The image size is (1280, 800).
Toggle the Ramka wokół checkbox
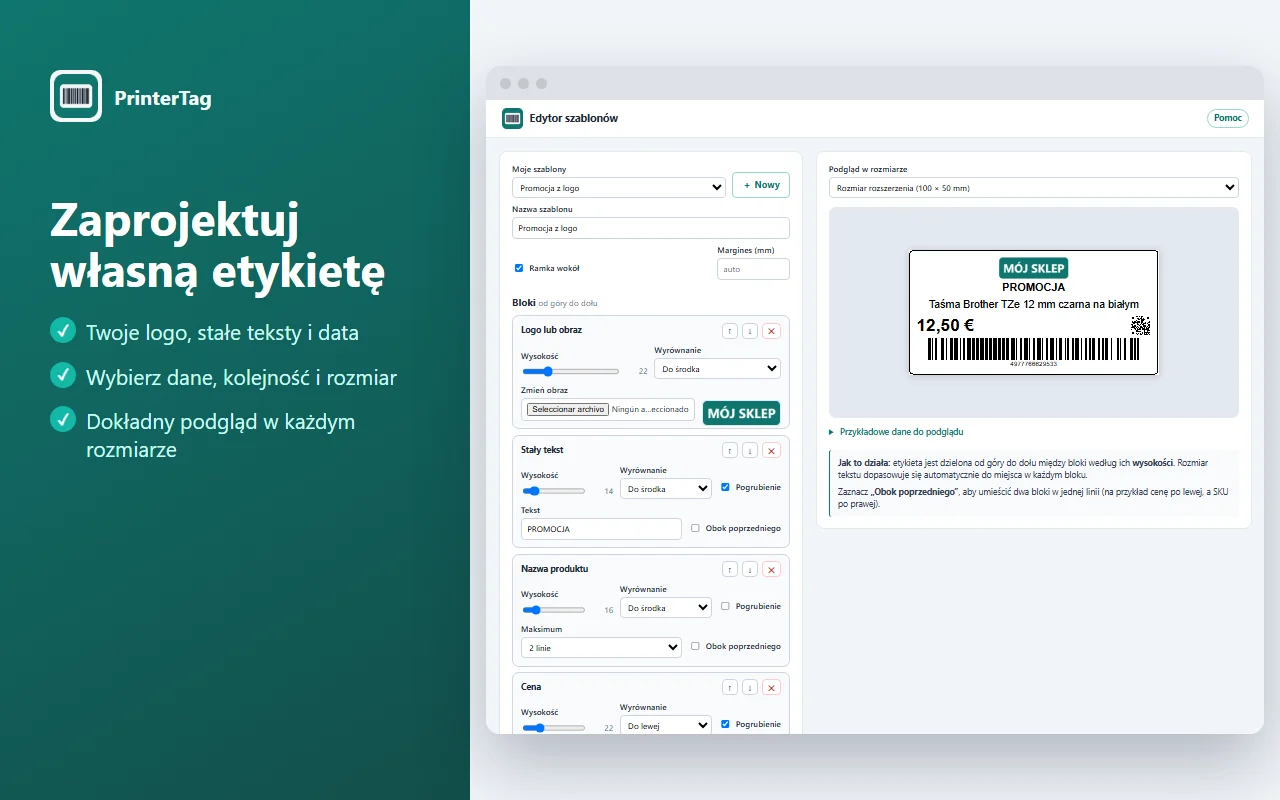(x=519, y=268)
